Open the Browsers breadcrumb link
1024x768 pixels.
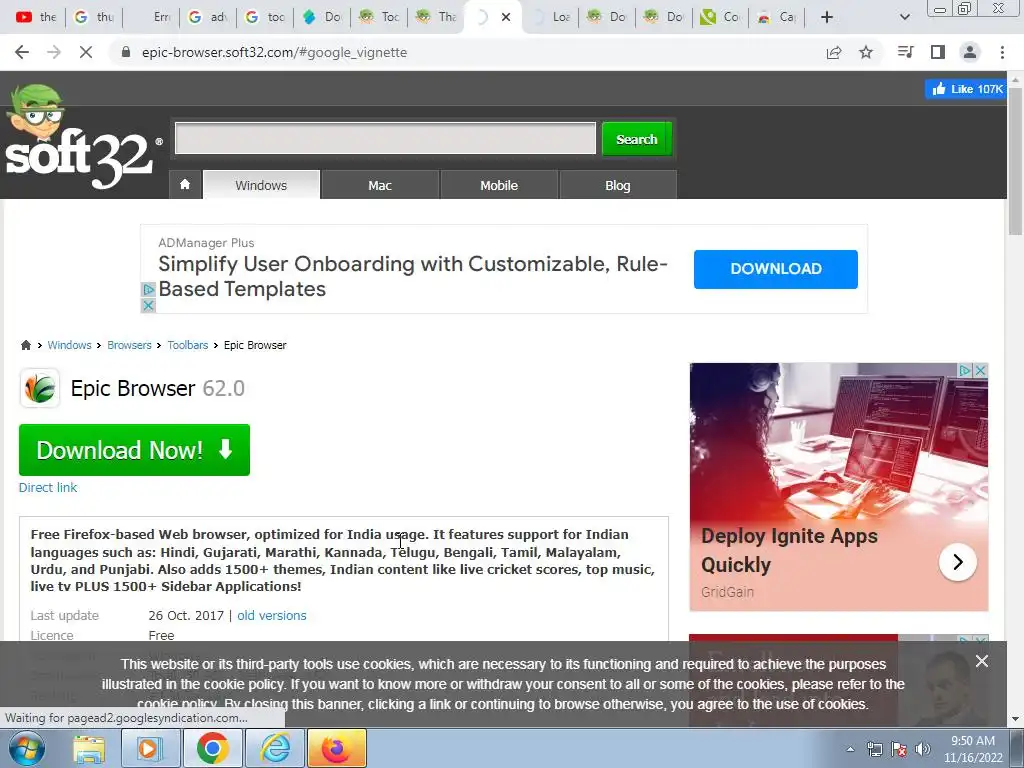pyautogui.click(x=129, y=345)
